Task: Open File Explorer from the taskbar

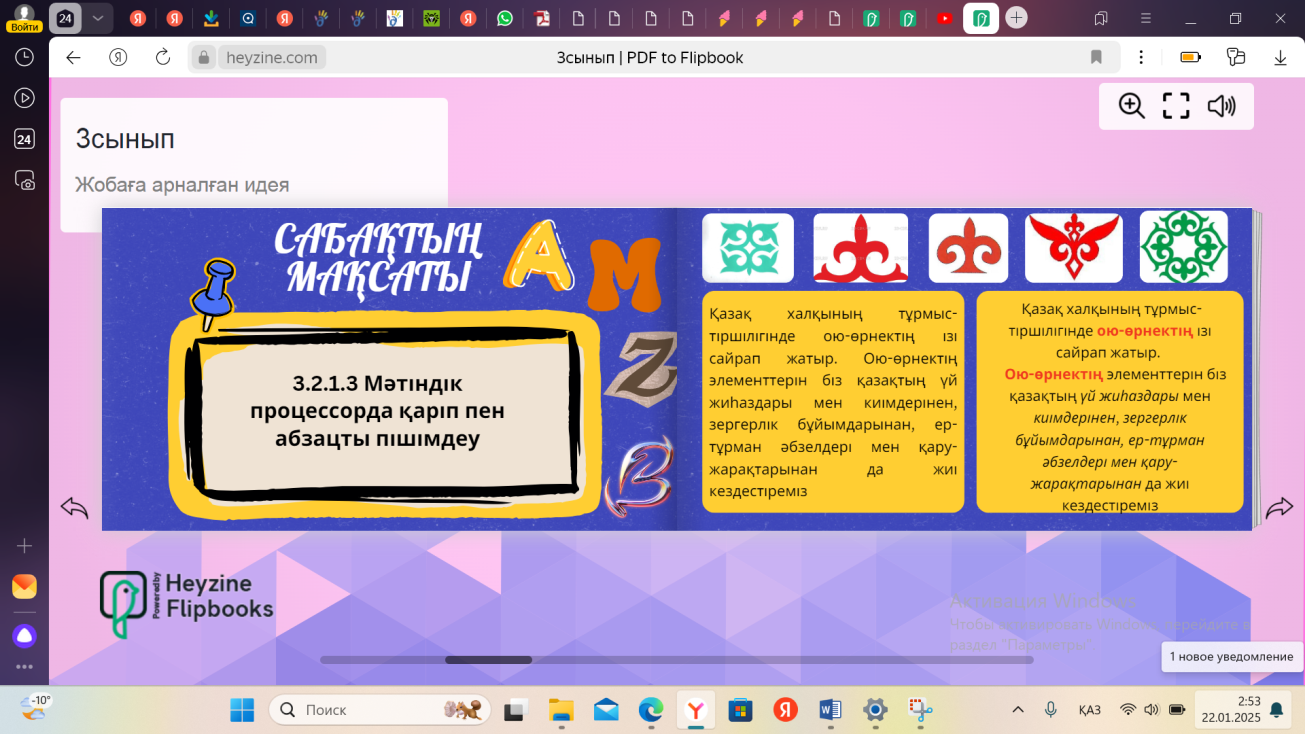Action: [560, 710]
